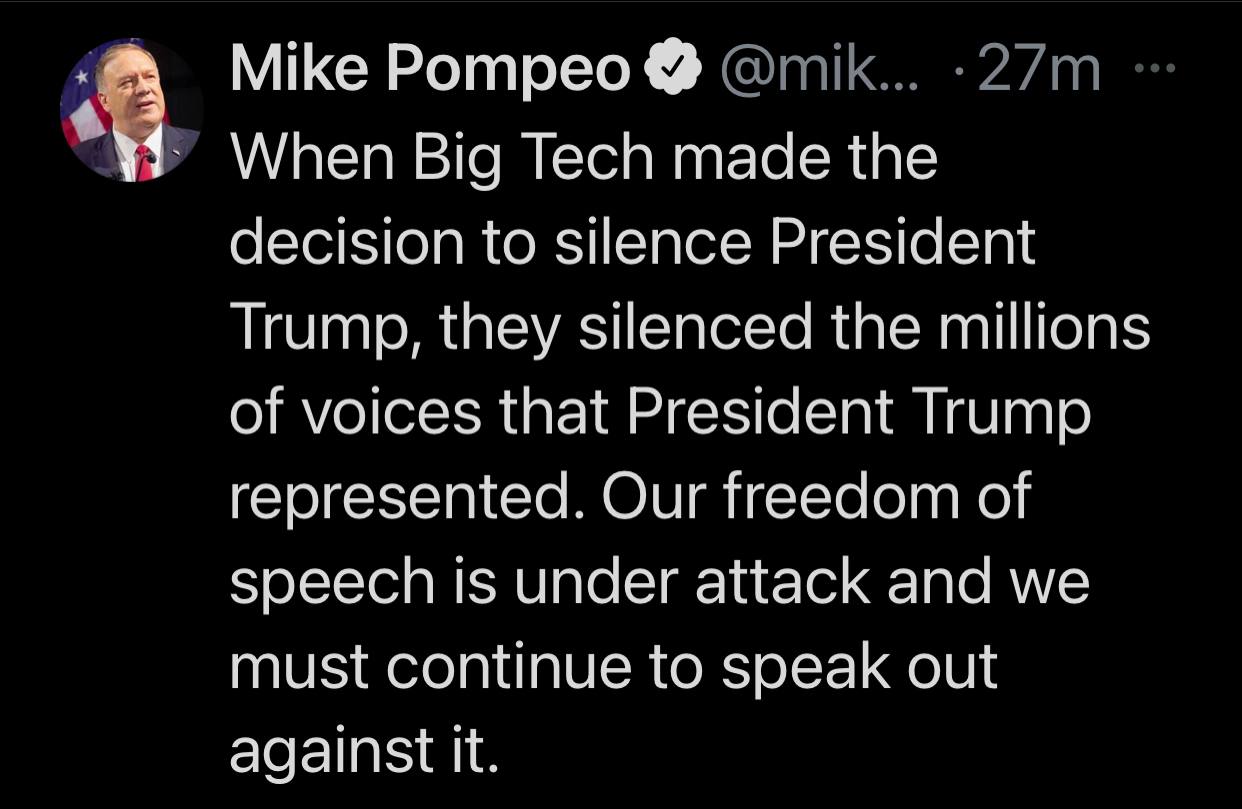The image size is (1242, 809).
Task: Open the three-dot more options menu
Action: (x=1156, y=70)
